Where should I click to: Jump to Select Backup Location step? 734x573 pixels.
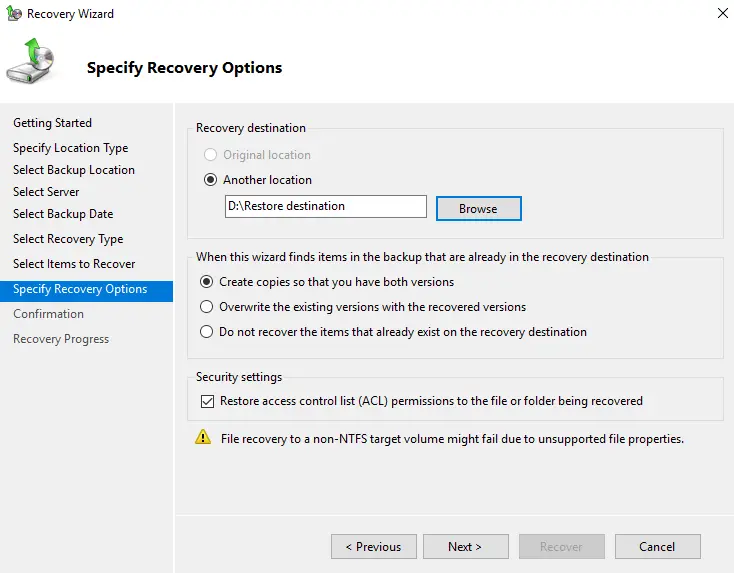(x=74, y=170)
